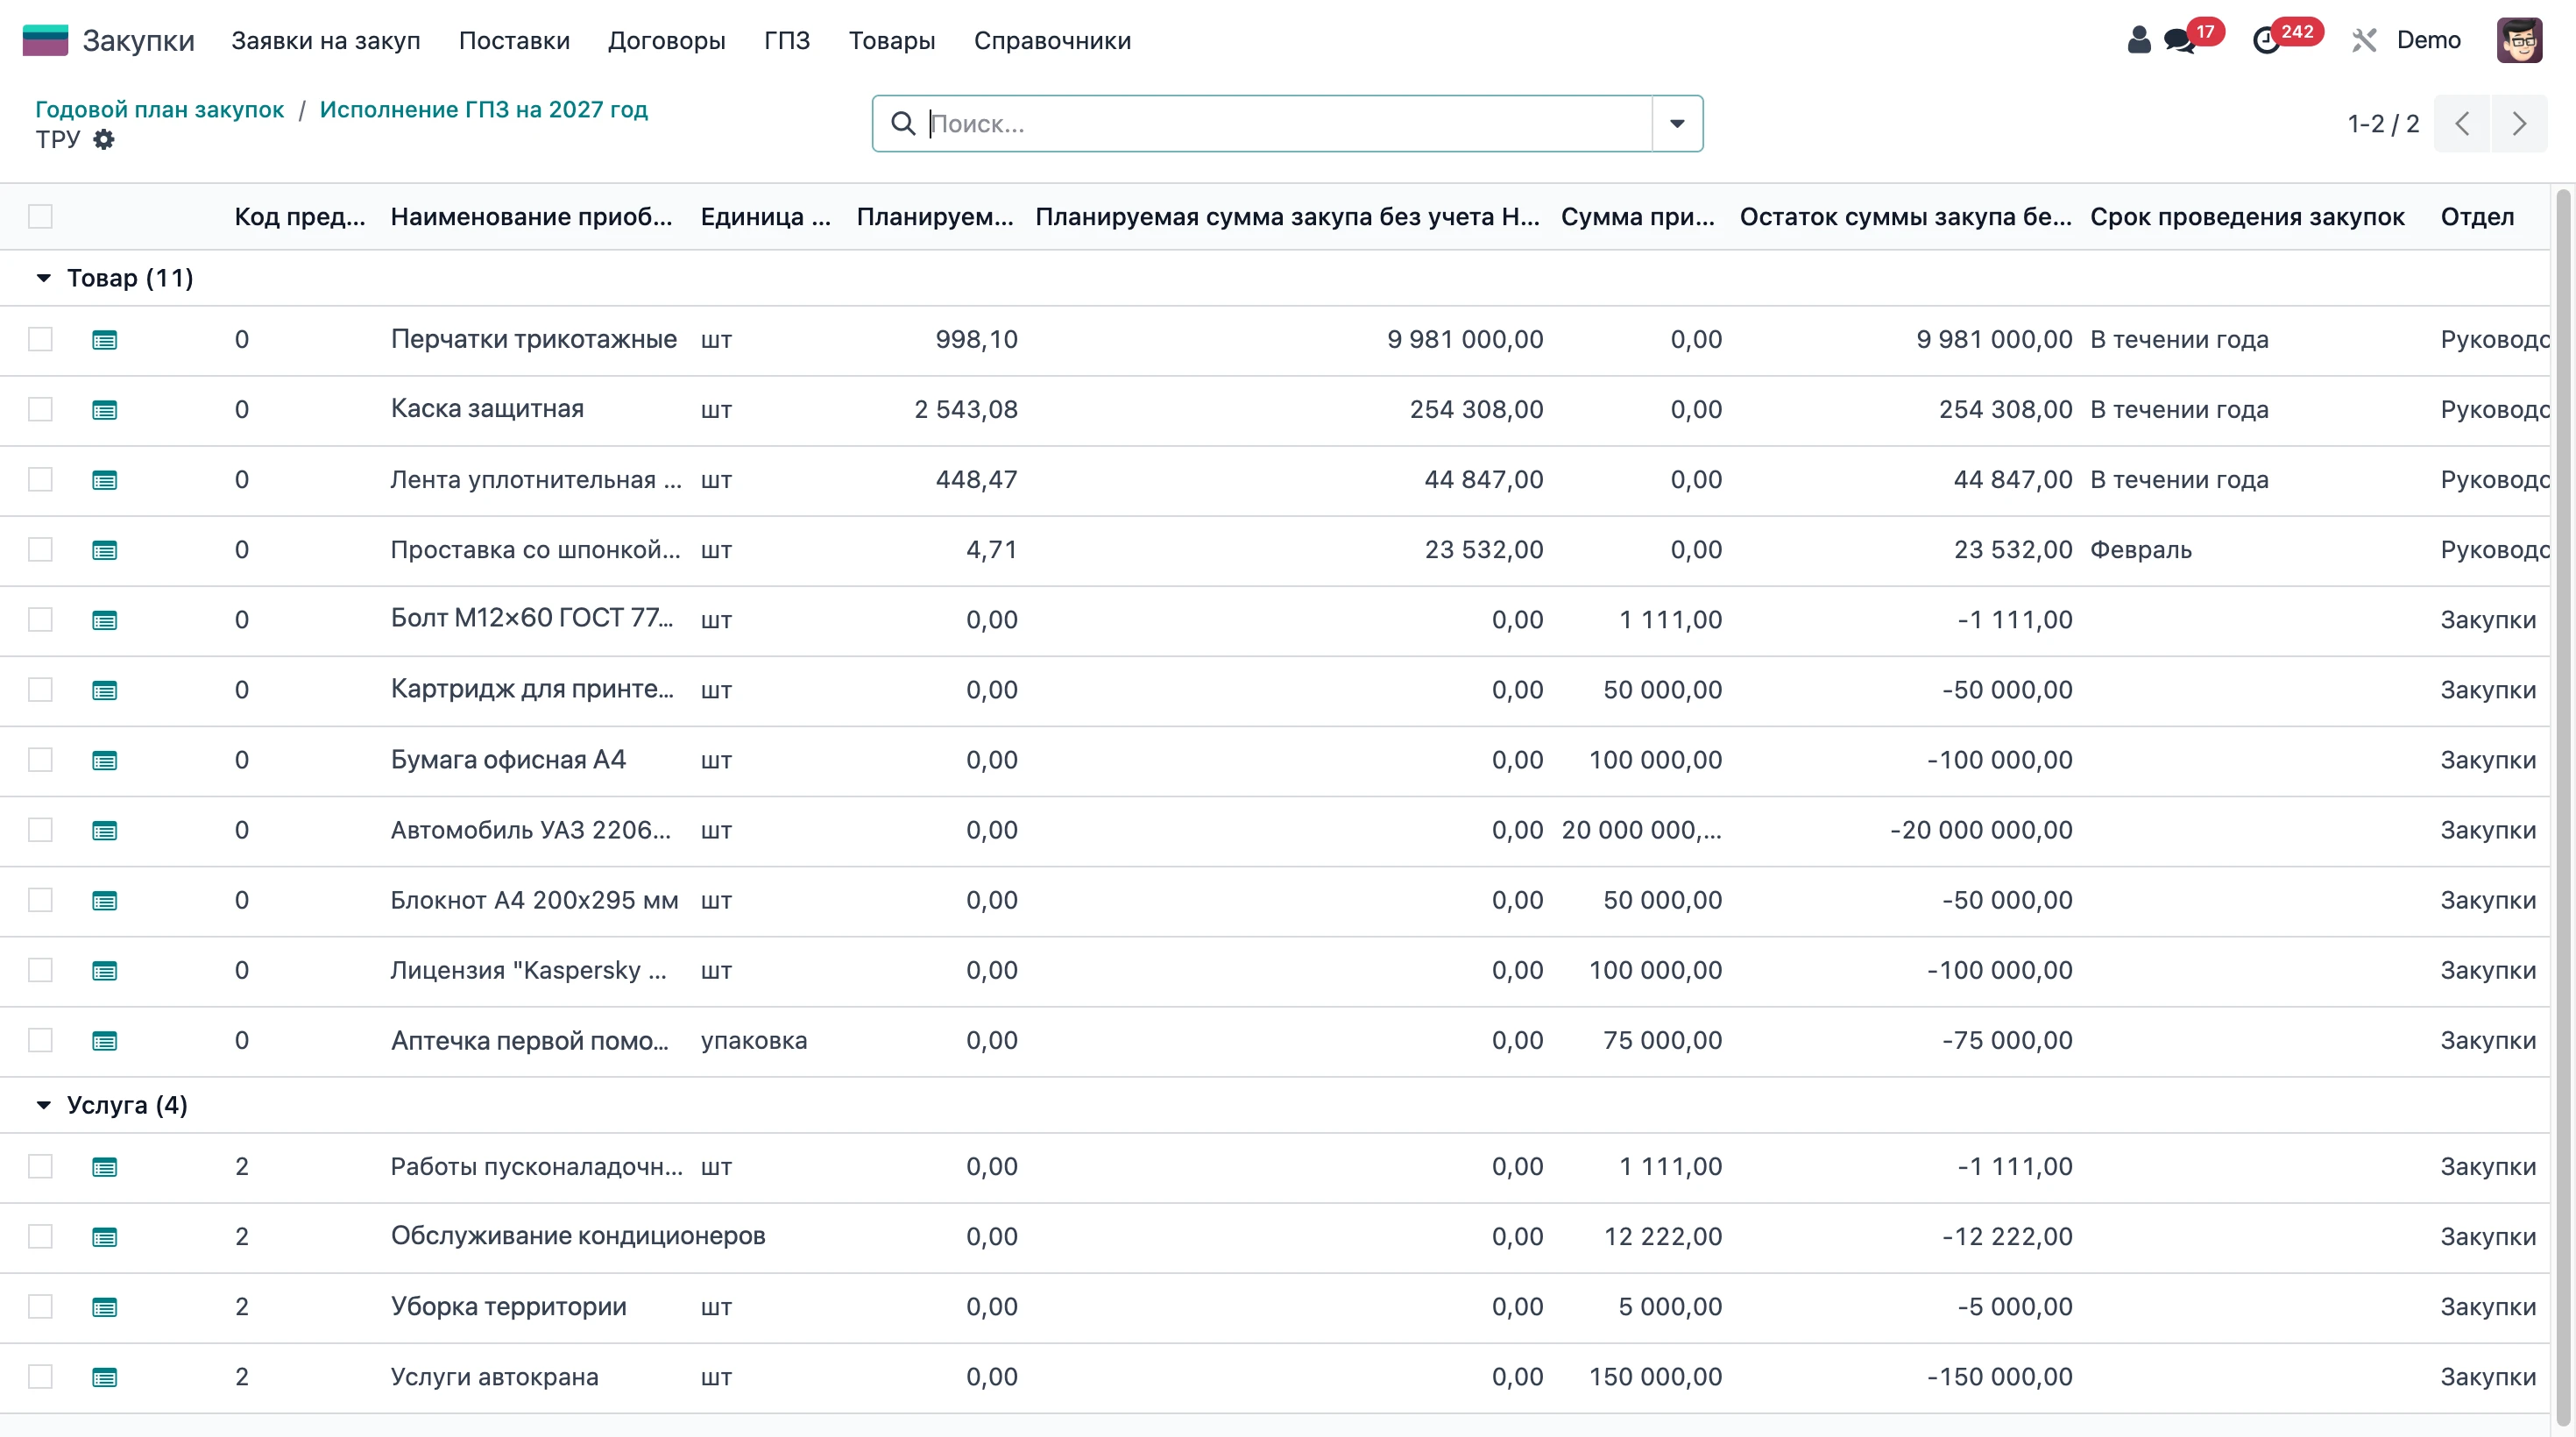Open record icon for Уборка территории
This screenshot has width=2576, height=1437.
click(104, 1307)
